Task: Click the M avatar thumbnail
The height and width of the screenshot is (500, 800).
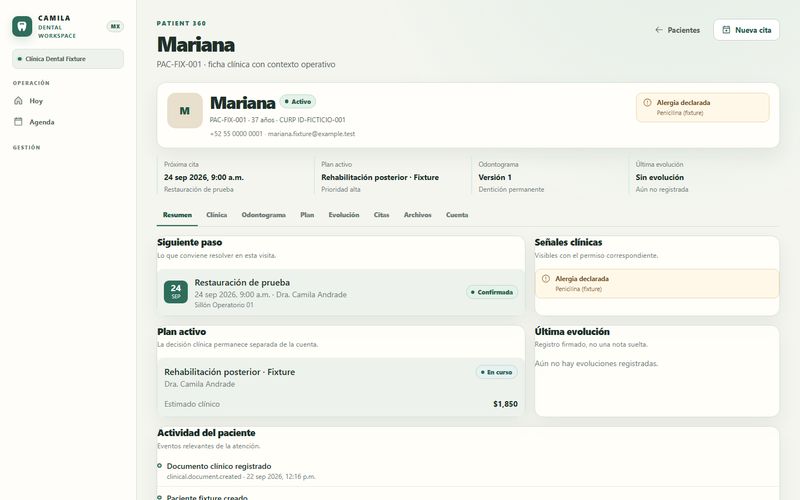Action: click(x=185, y=111)
